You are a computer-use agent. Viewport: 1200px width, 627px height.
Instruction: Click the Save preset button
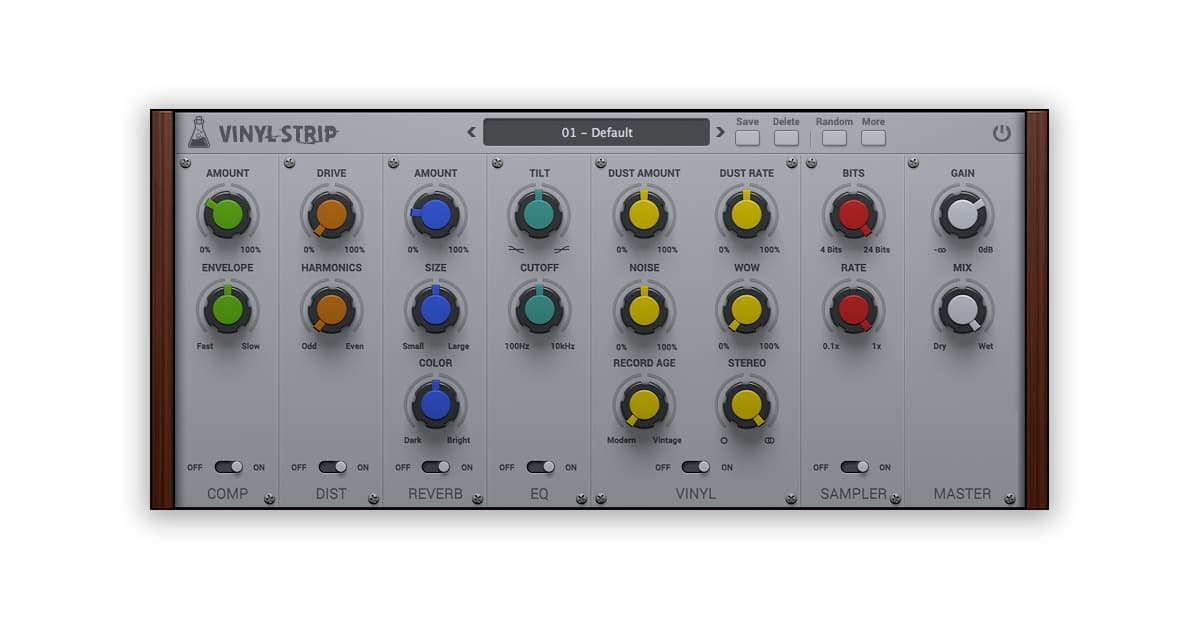pos(747,138)
